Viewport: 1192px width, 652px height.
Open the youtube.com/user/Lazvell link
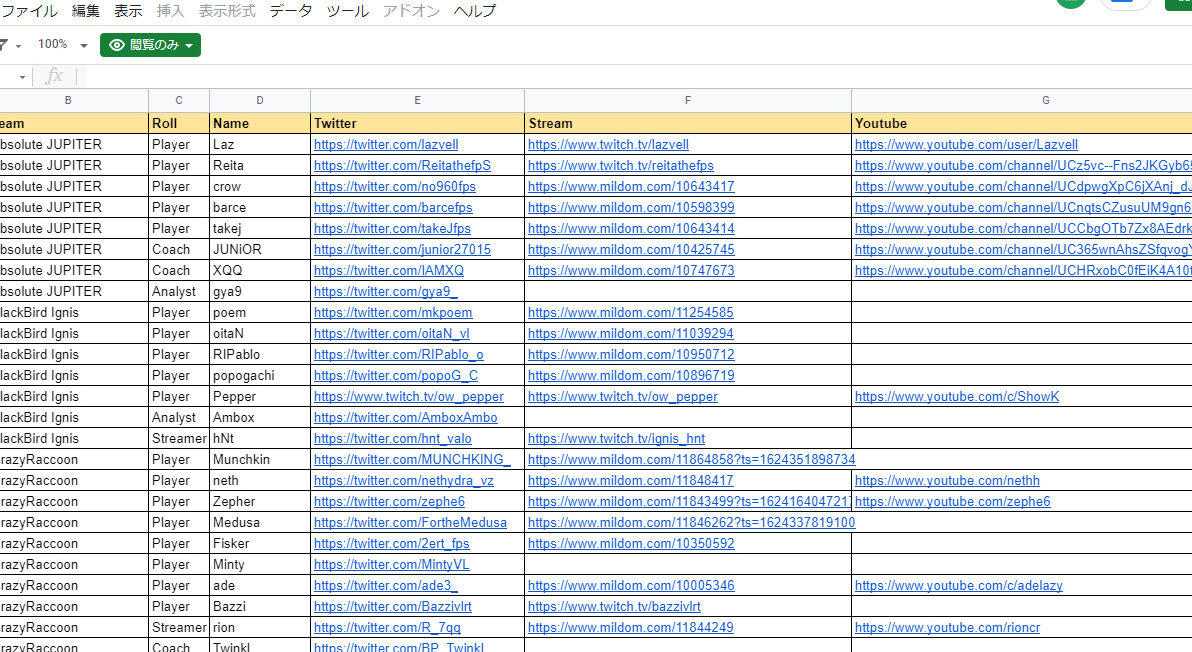(966, 144)
